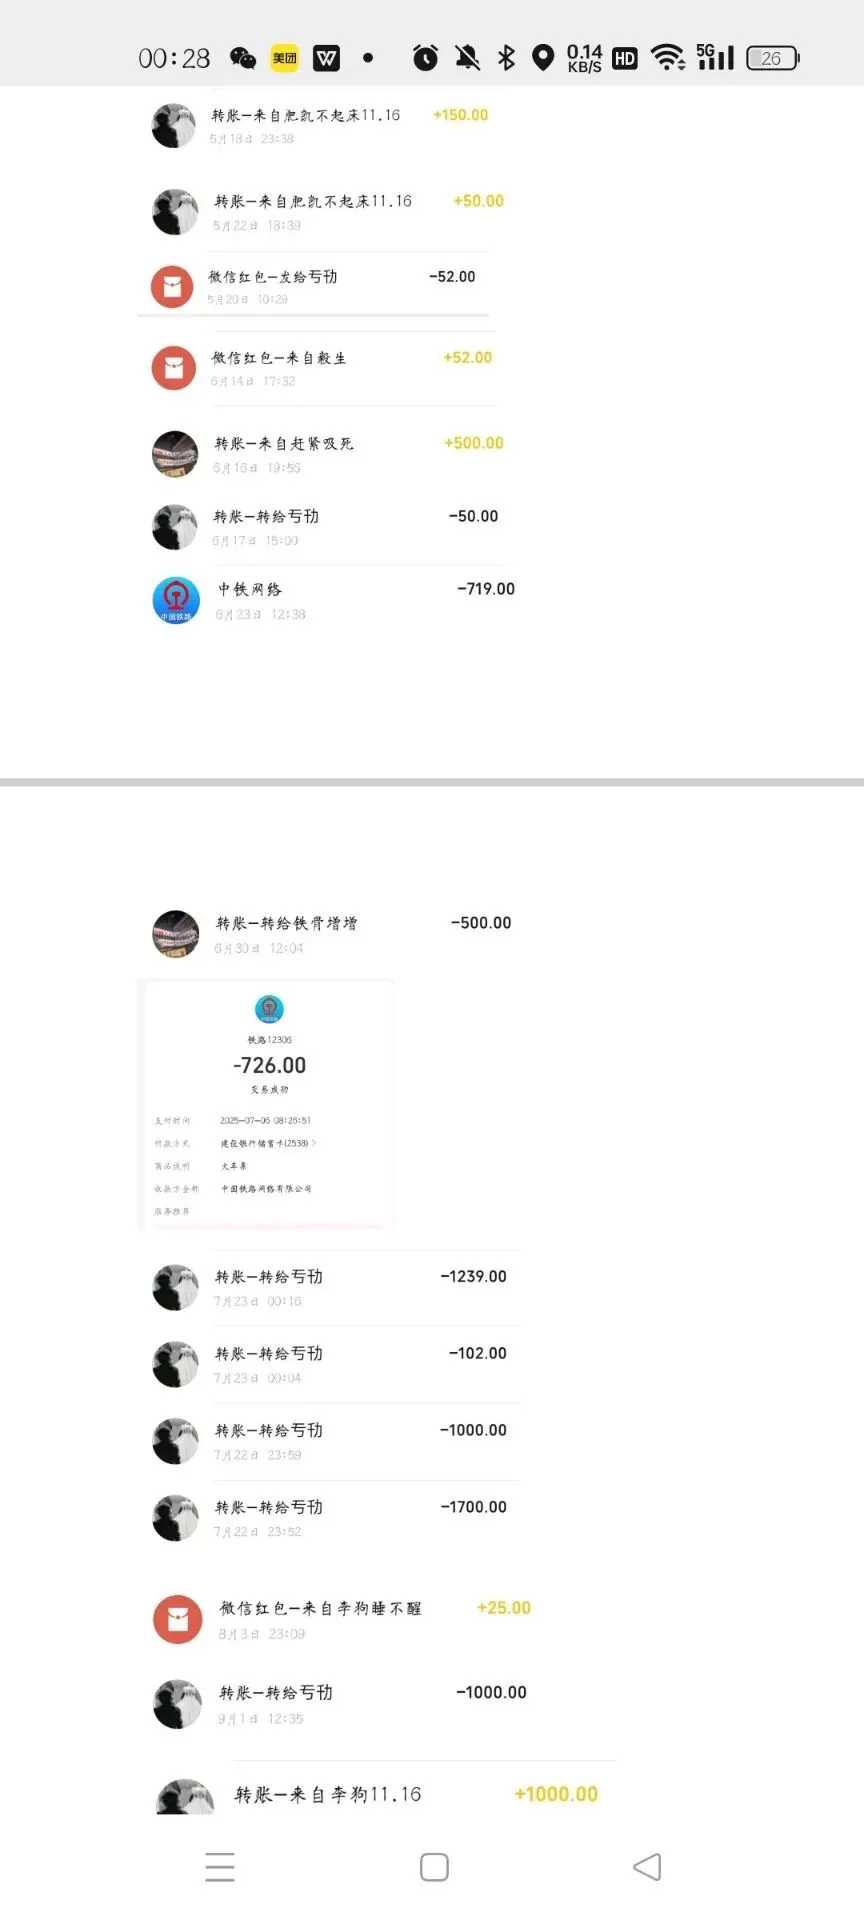Open the +150.00 transfer entry at top
The height and width of the screenshot is (1920, 864).
320,126
